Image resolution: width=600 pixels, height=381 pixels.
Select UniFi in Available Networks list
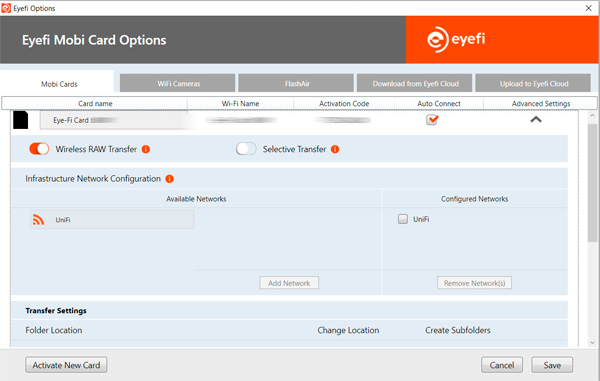pos(112,220)
